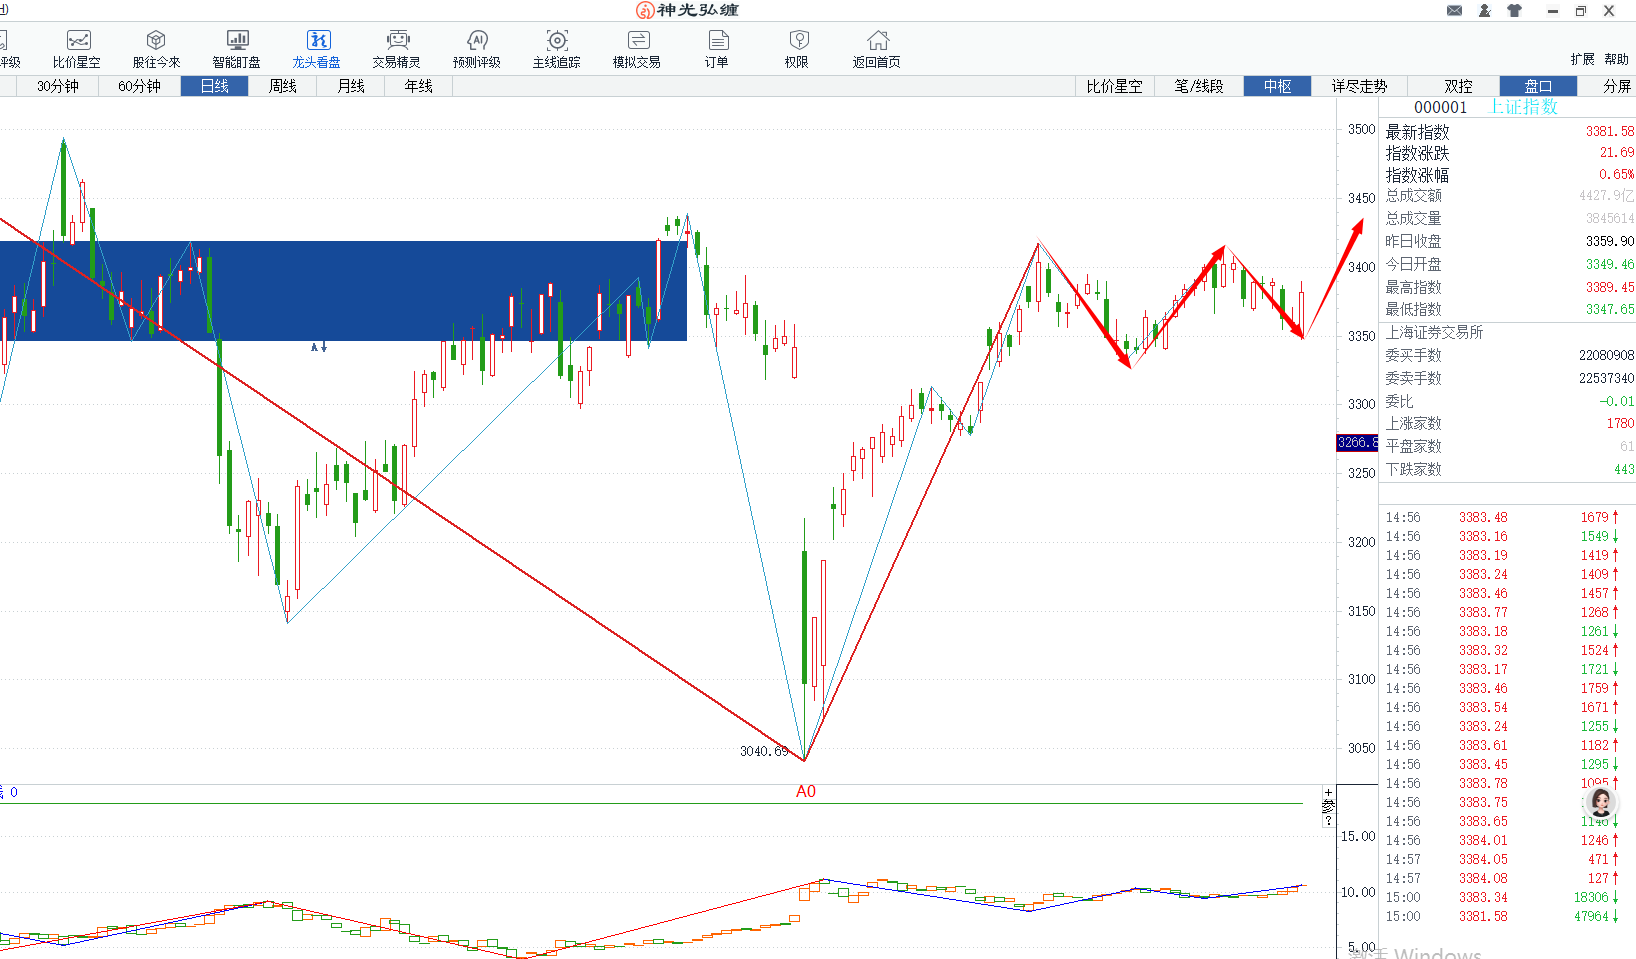Viewport: 1636px width, 959px height.
Task: Switch to 周线 weekly chart tab
Action: [x=283, y=86]
